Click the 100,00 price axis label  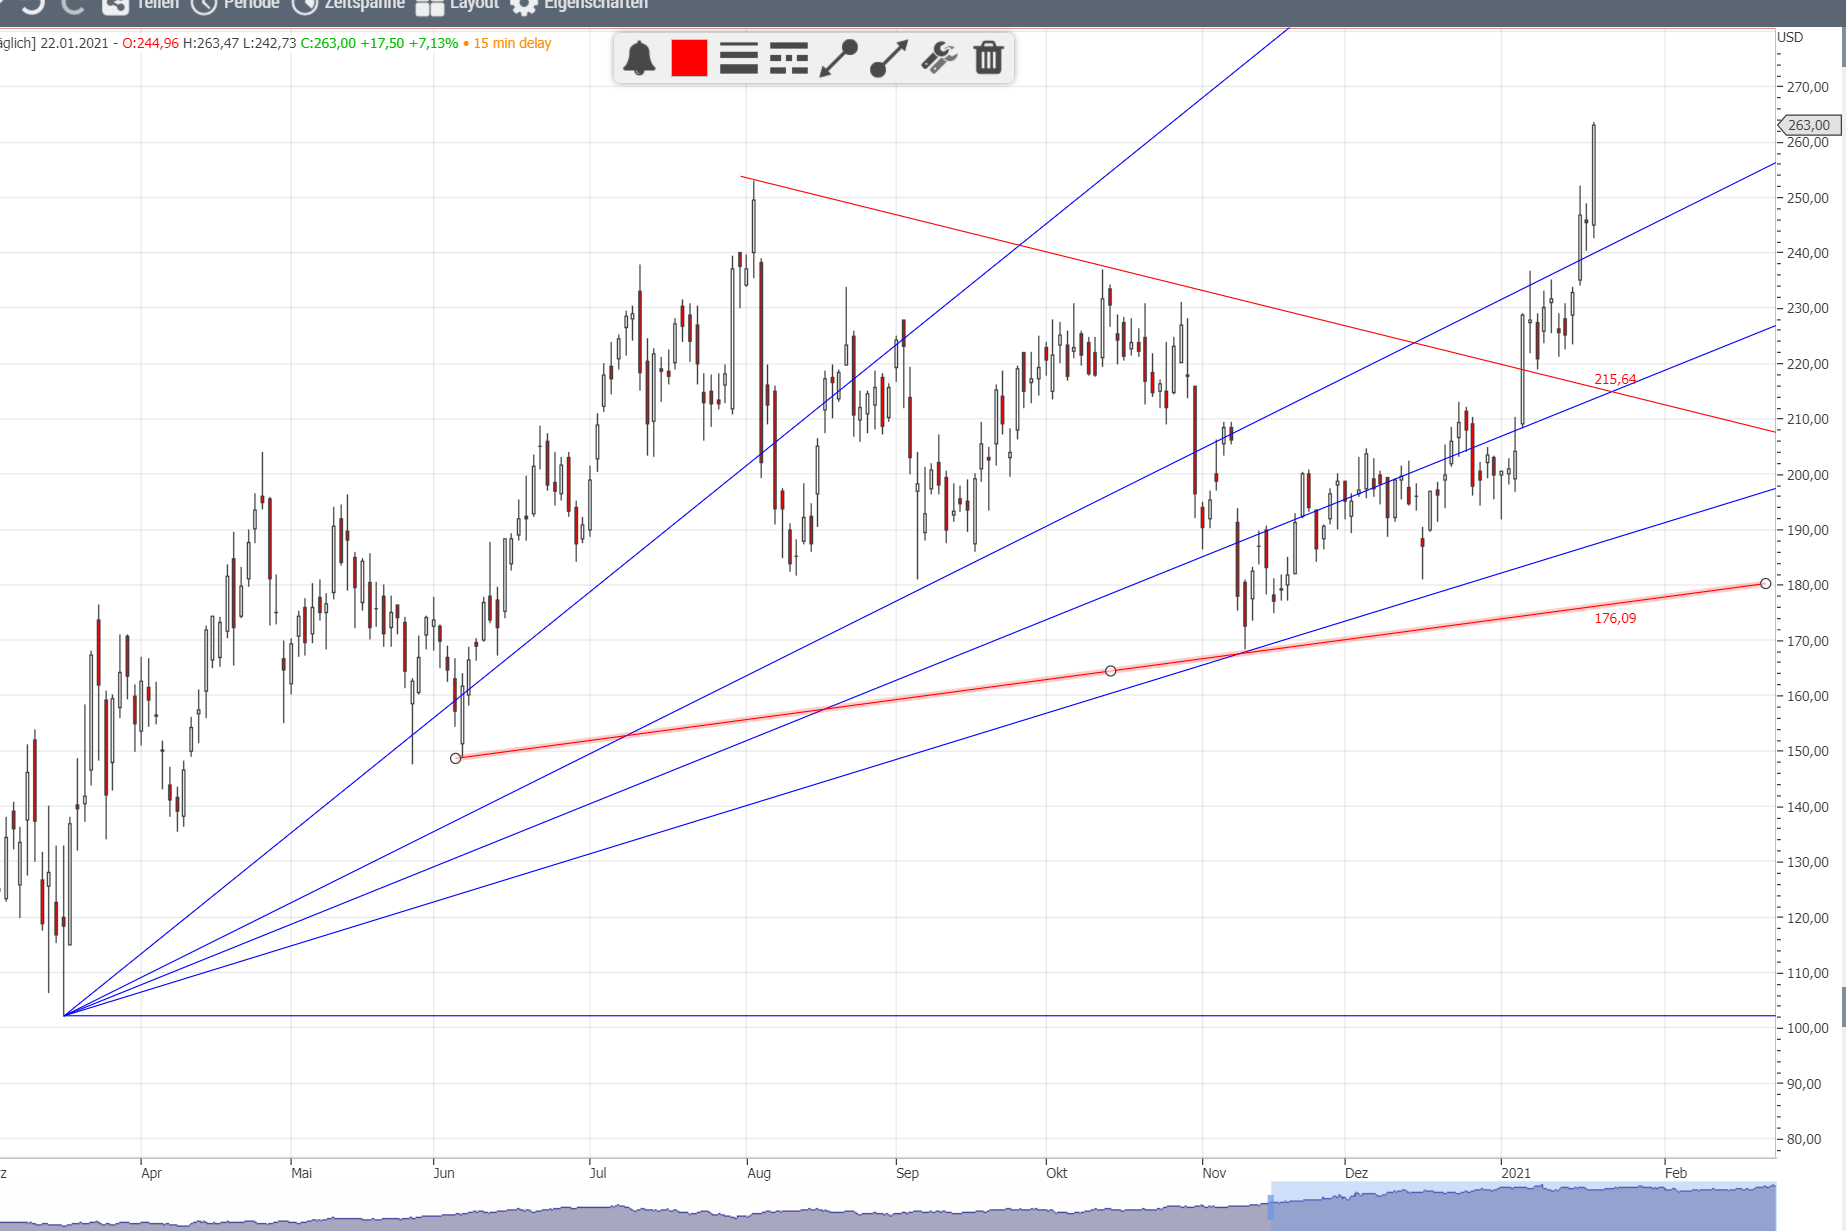click(1808, 1028)
